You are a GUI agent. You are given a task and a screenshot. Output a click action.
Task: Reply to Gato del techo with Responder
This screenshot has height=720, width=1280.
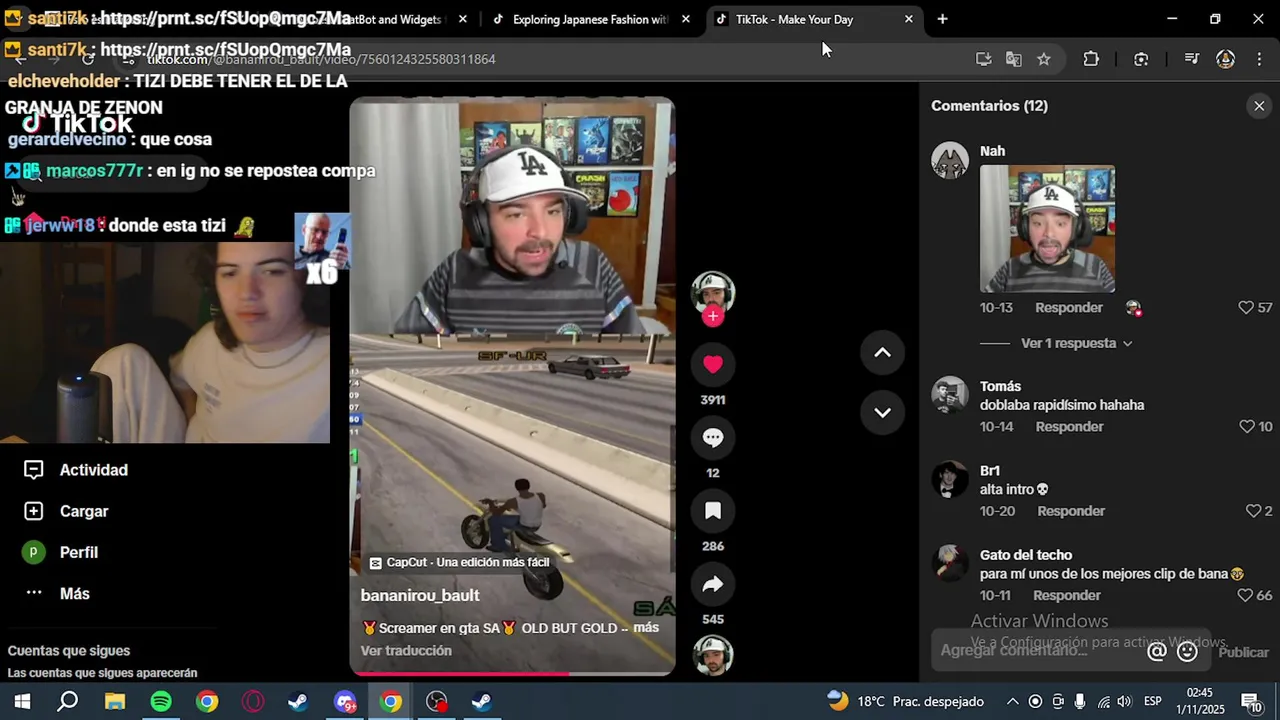1067,595
